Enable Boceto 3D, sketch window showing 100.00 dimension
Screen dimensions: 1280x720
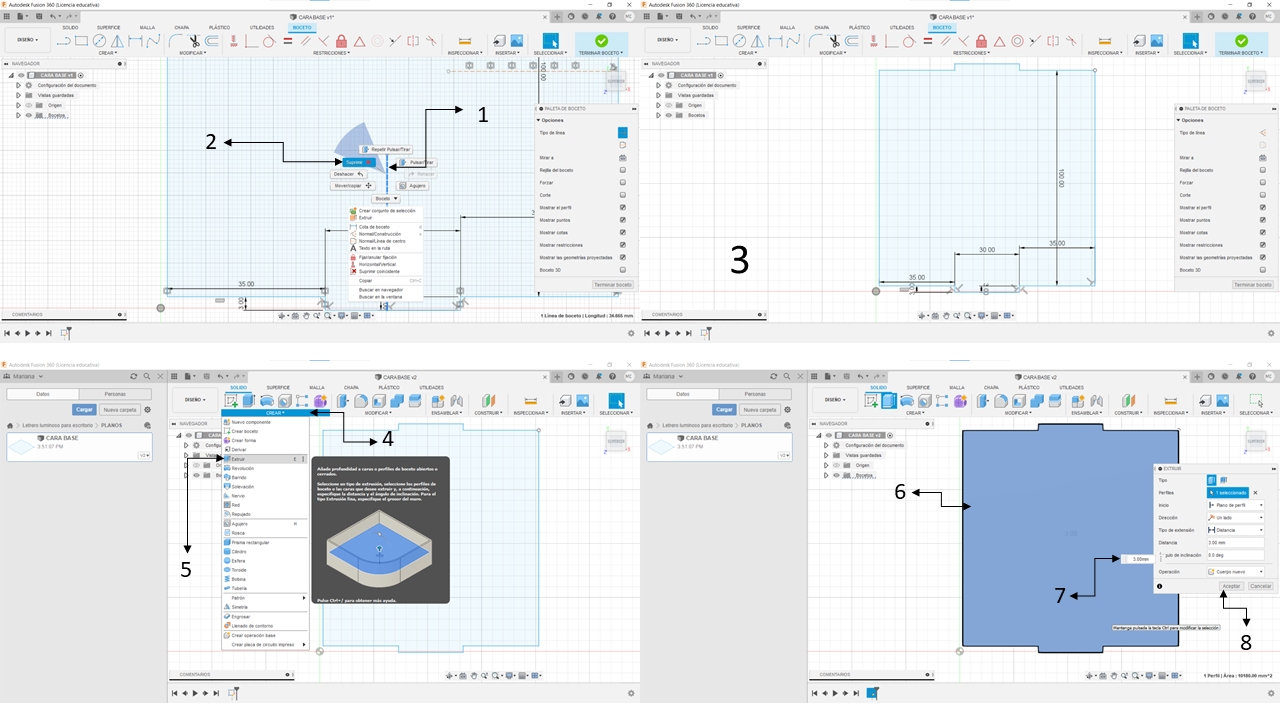(x=1262, y=270)
